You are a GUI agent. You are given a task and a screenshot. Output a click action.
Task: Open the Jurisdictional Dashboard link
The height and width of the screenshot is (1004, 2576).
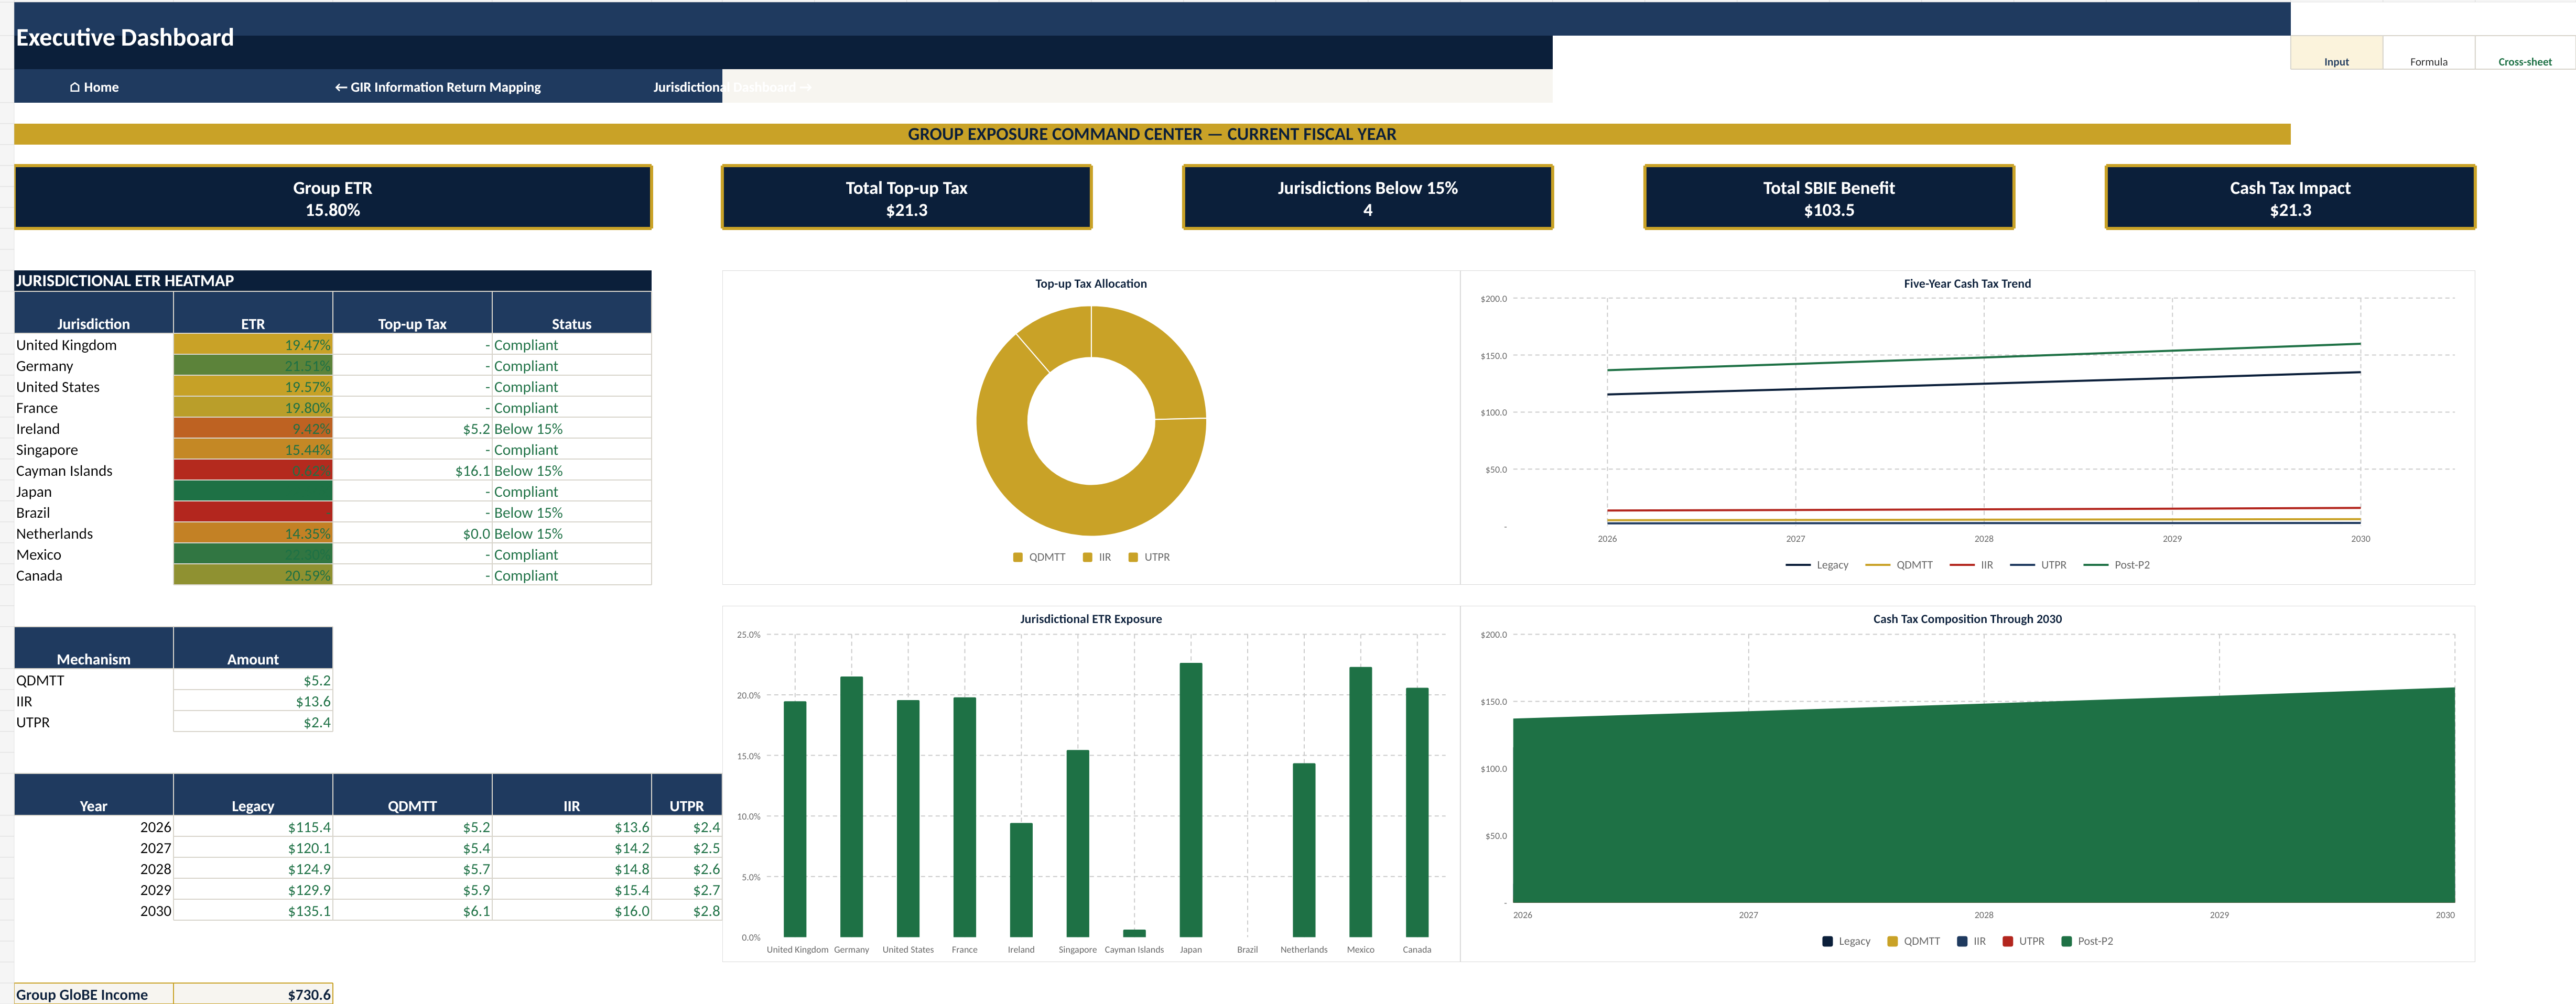(x=732, y=87)
